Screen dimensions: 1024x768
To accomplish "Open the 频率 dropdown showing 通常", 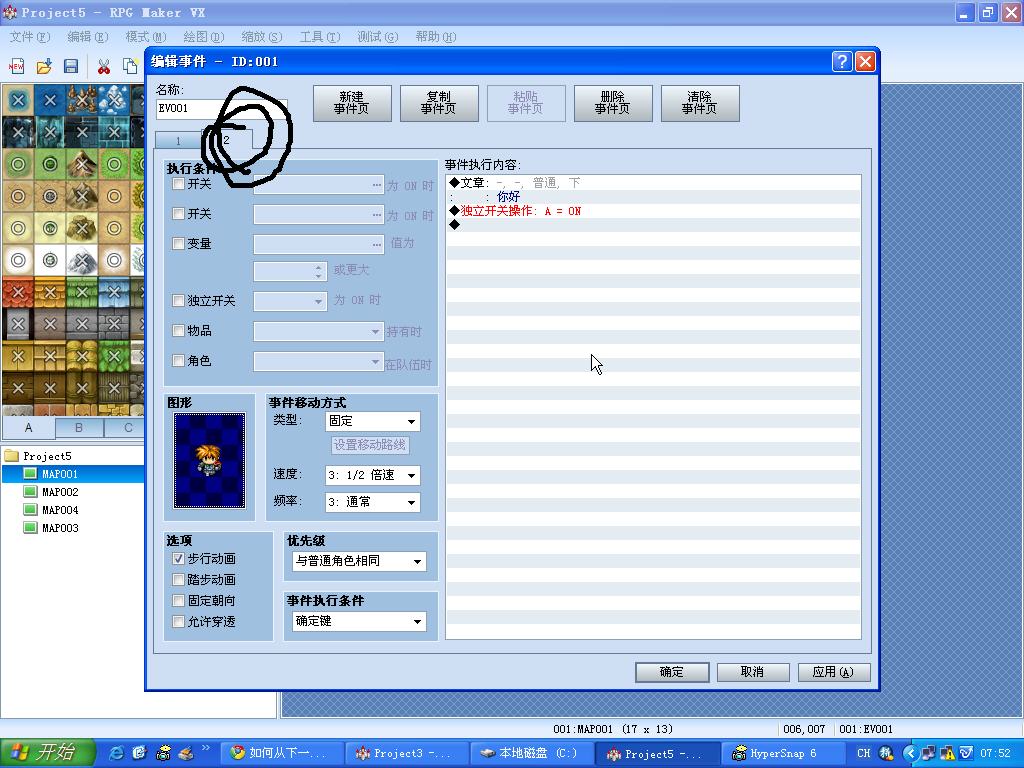I will pos(372,502).
